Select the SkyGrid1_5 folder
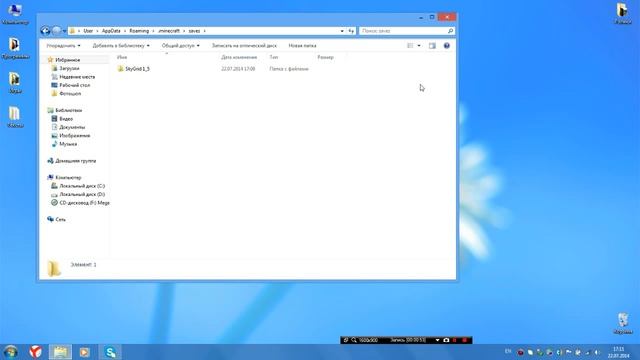This screenshot has height=360, width=640. point(138,69)
